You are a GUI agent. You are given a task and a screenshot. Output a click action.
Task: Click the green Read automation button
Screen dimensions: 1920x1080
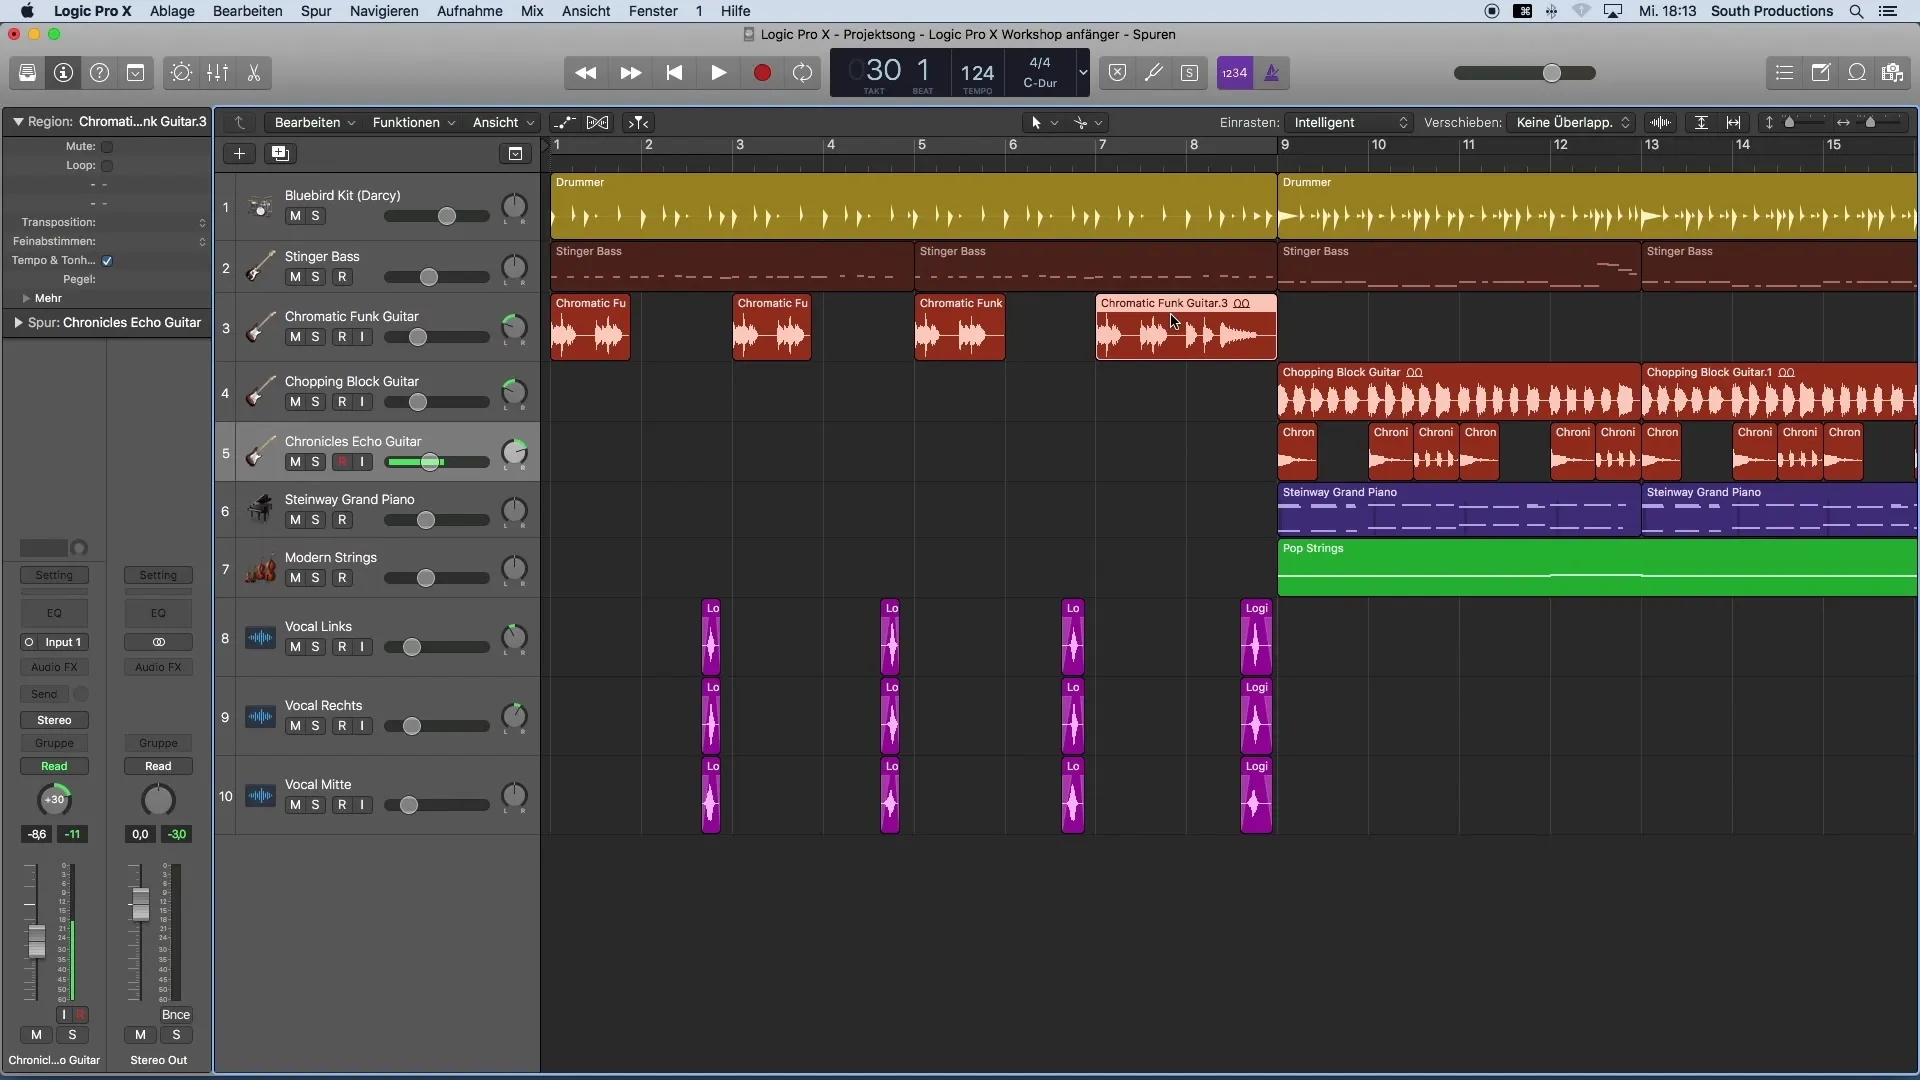[x=54, y=766]
